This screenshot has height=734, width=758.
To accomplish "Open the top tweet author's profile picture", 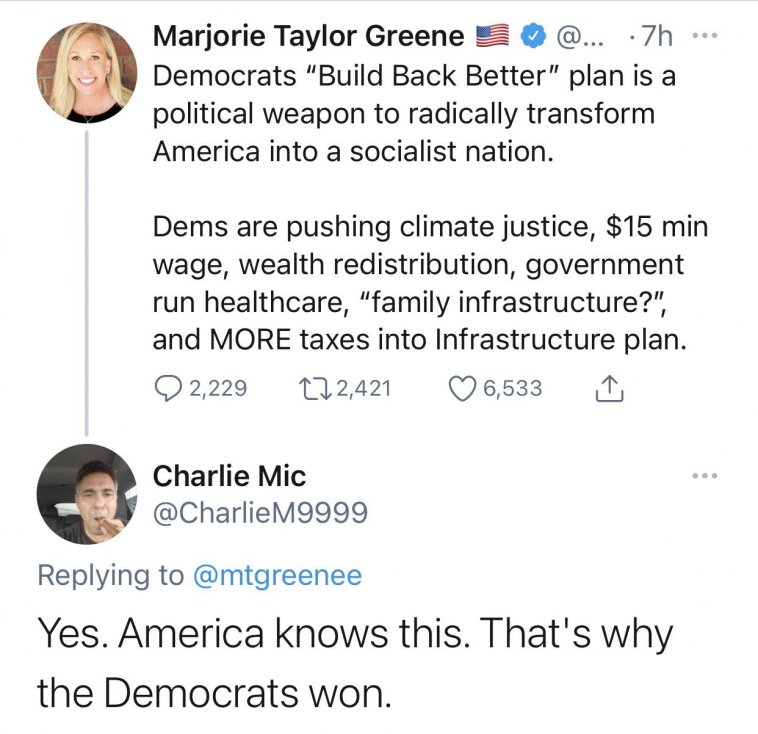I will click(87, 73).
